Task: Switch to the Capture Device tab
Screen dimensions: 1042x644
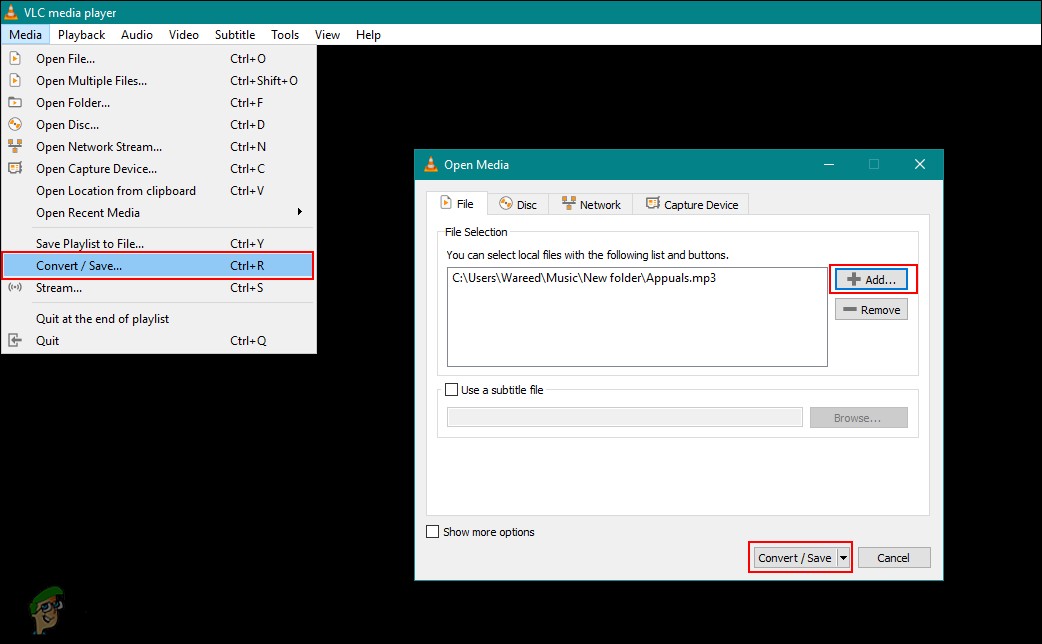Action: pos(691,204)
